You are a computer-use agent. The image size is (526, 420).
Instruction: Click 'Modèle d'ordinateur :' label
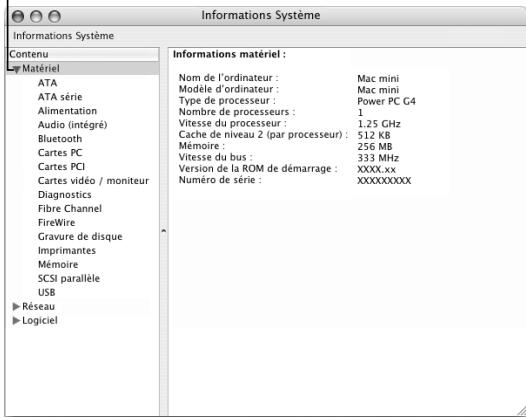229,89
